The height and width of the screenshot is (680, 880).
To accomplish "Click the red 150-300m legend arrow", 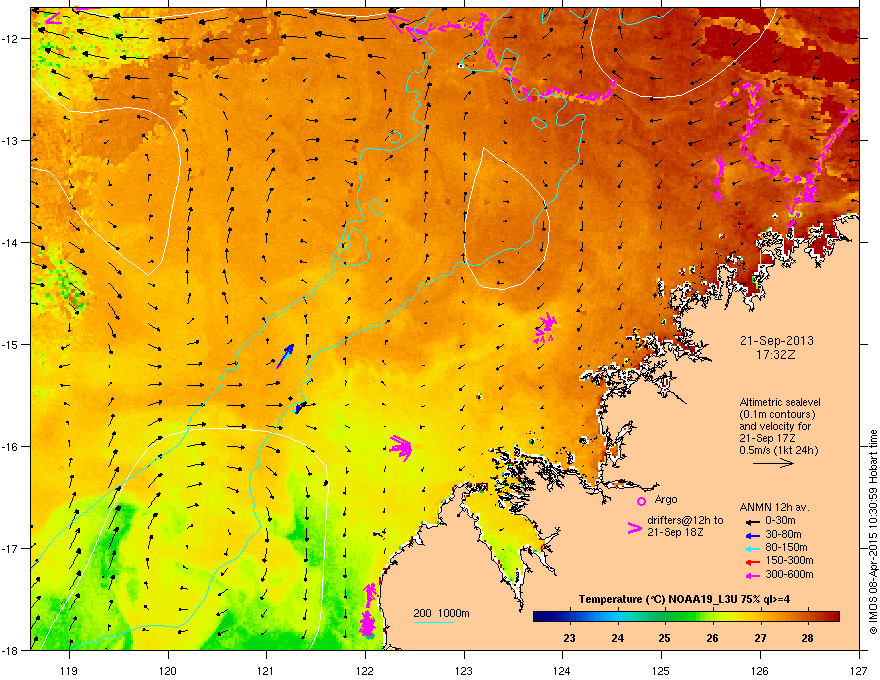I will pyautogui.click(x=753, y=561).
